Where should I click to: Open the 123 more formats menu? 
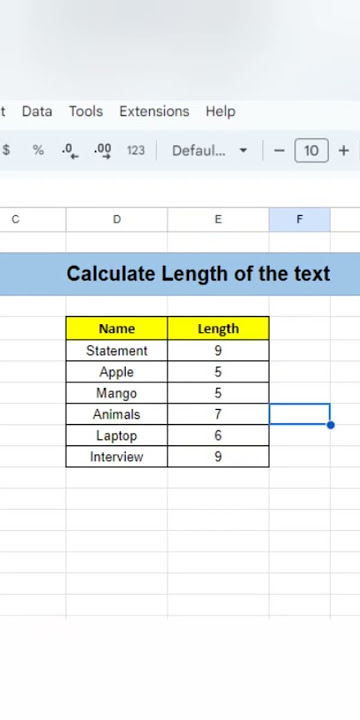[x=135, y=150]
